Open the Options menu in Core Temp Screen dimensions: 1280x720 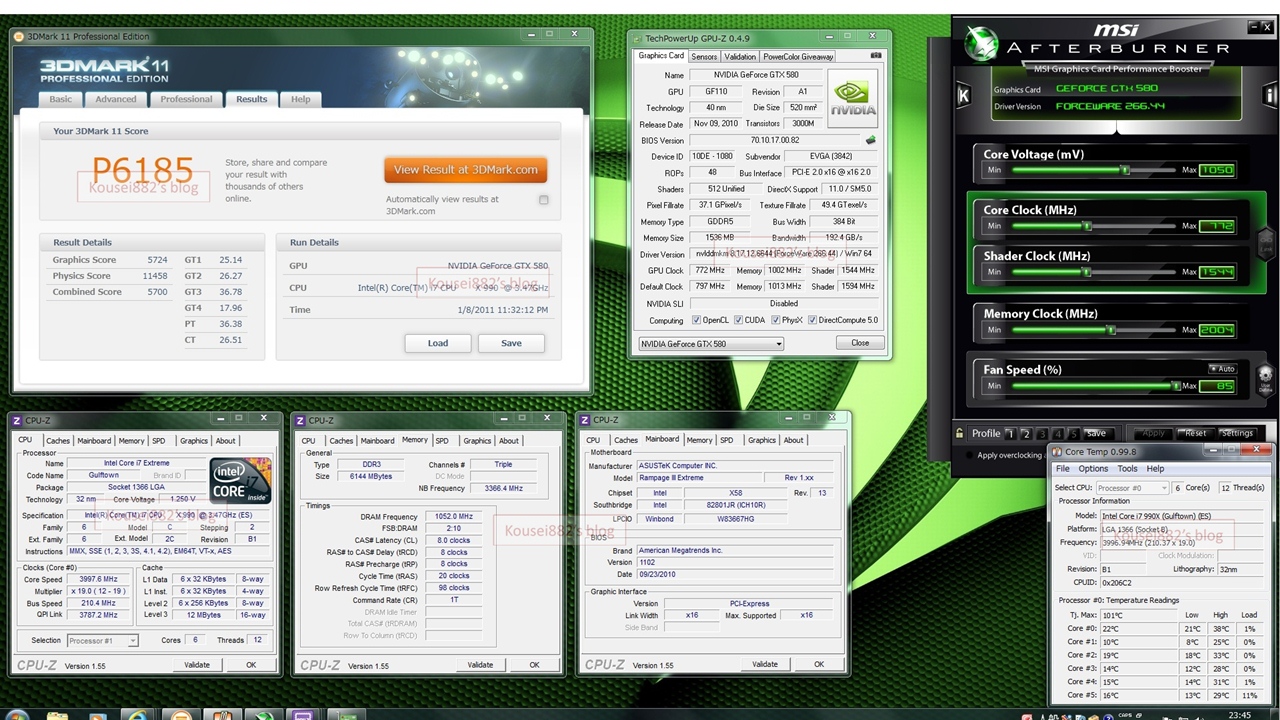click(1093, 469)
